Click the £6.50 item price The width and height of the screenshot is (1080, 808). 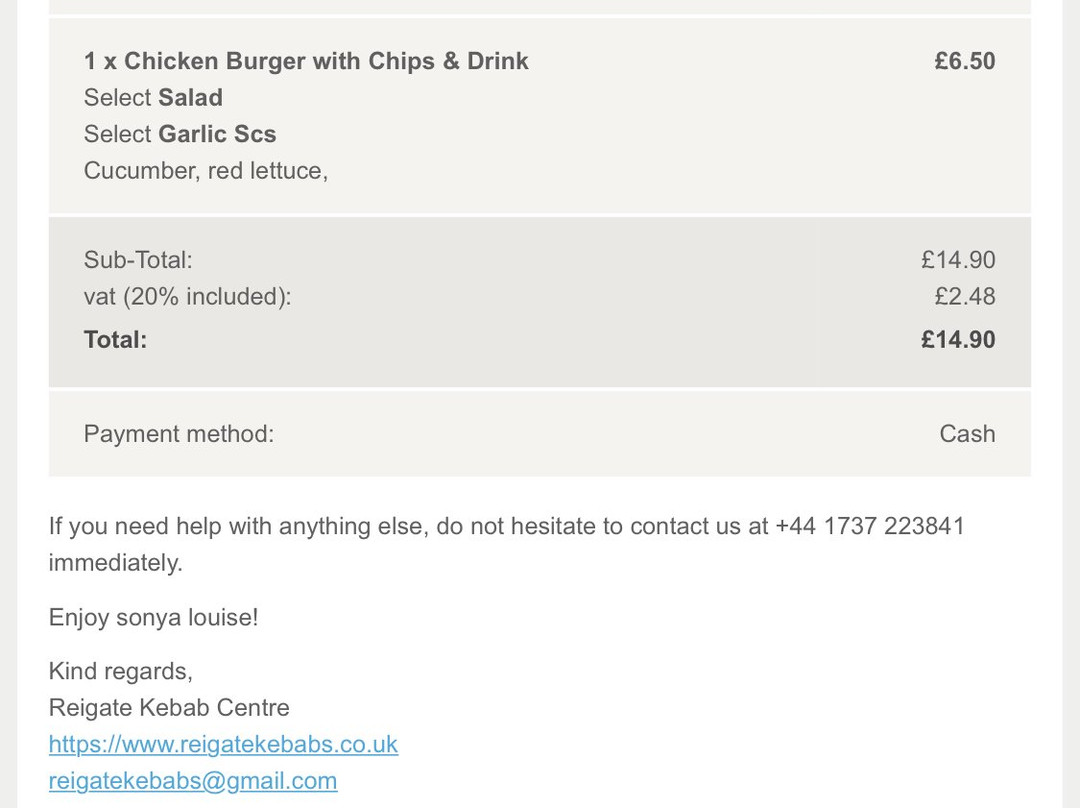tap(964, 61)
